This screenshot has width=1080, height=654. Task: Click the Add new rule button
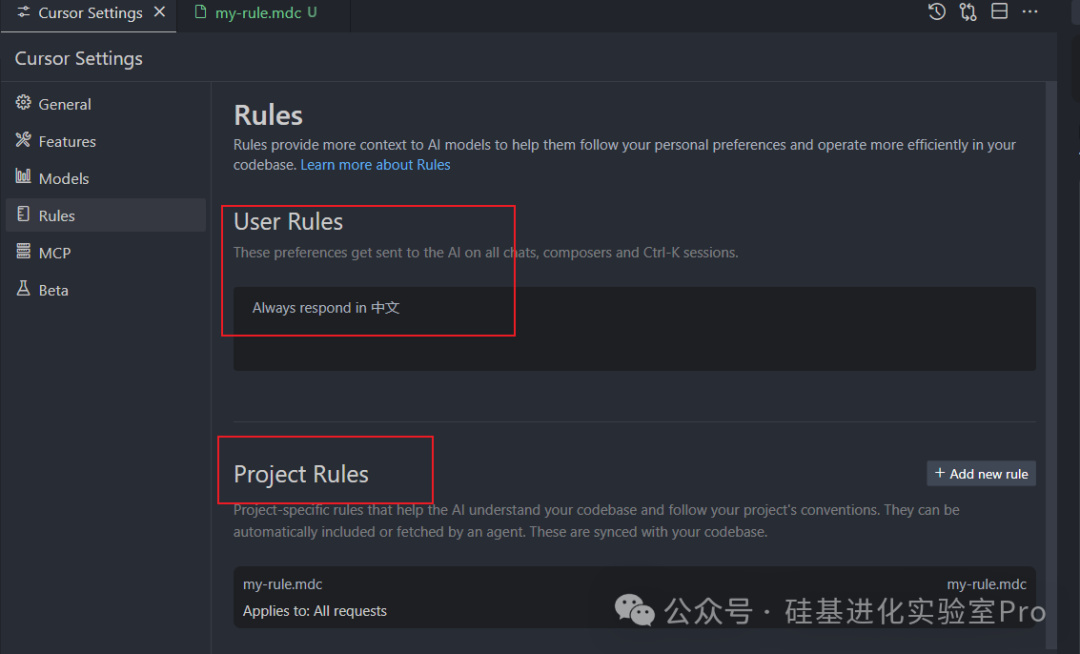click(x=981, y=474)
